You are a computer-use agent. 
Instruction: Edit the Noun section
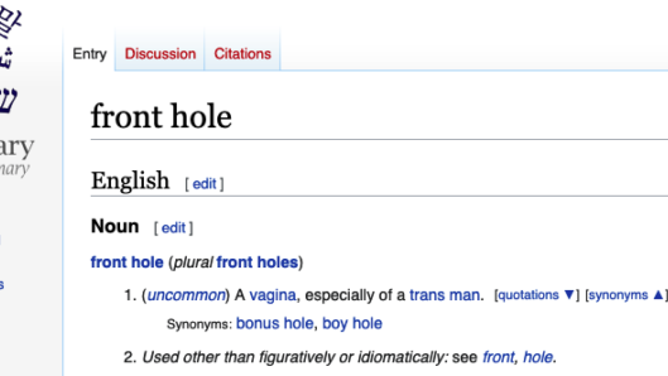tap(173, 228)
